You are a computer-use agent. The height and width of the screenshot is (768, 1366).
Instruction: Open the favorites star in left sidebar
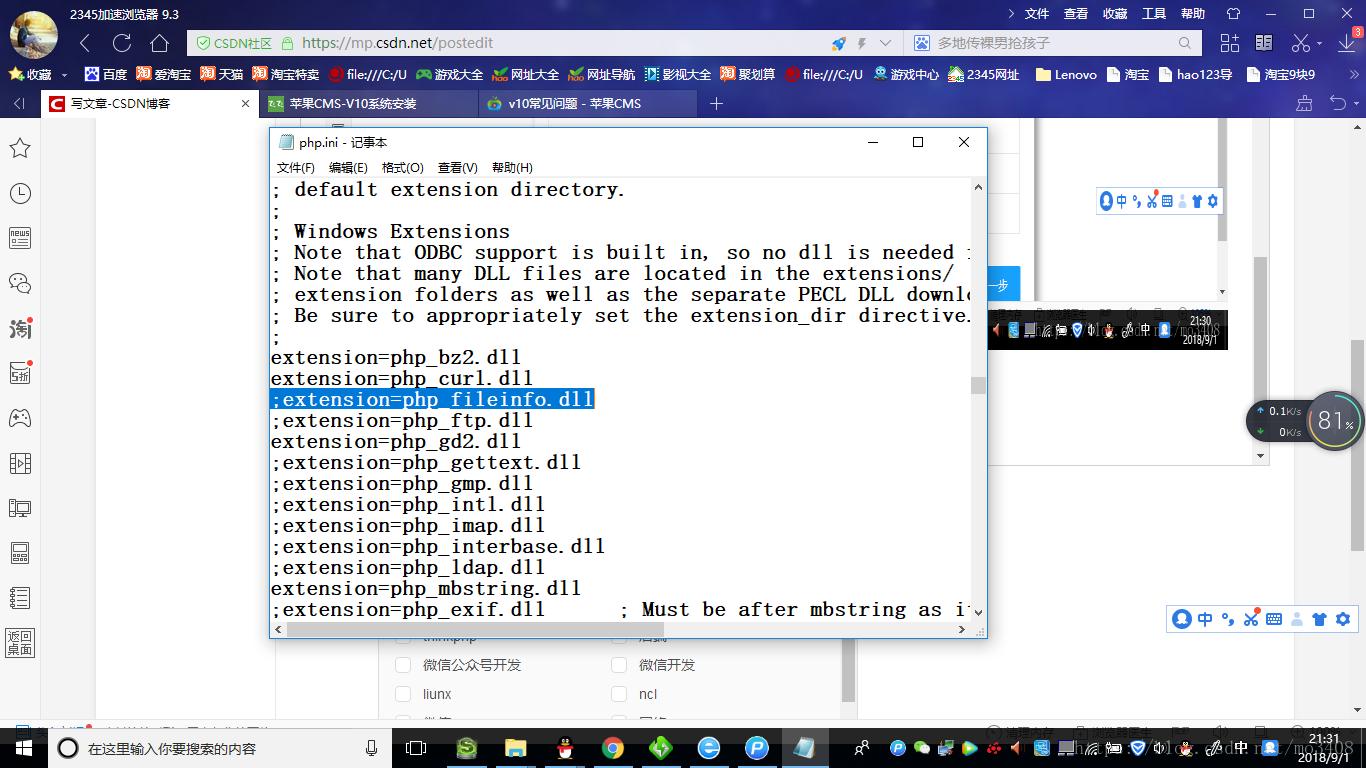pos(20,148)
